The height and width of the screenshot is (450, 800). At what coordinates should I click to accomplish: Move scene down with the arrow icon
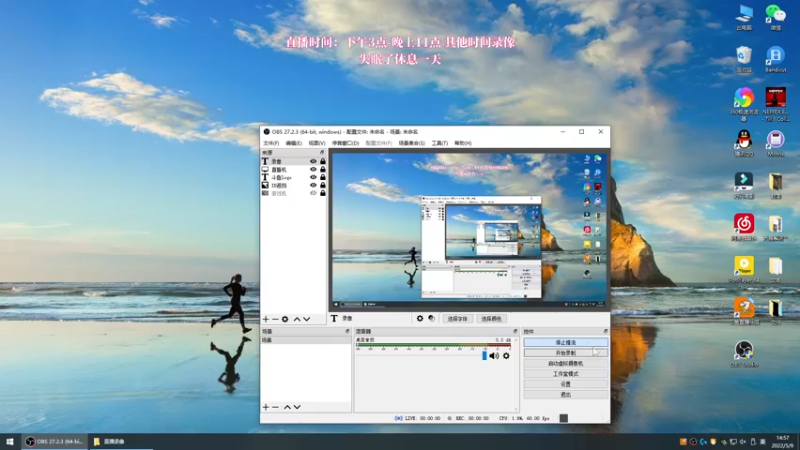click(297, 407)
